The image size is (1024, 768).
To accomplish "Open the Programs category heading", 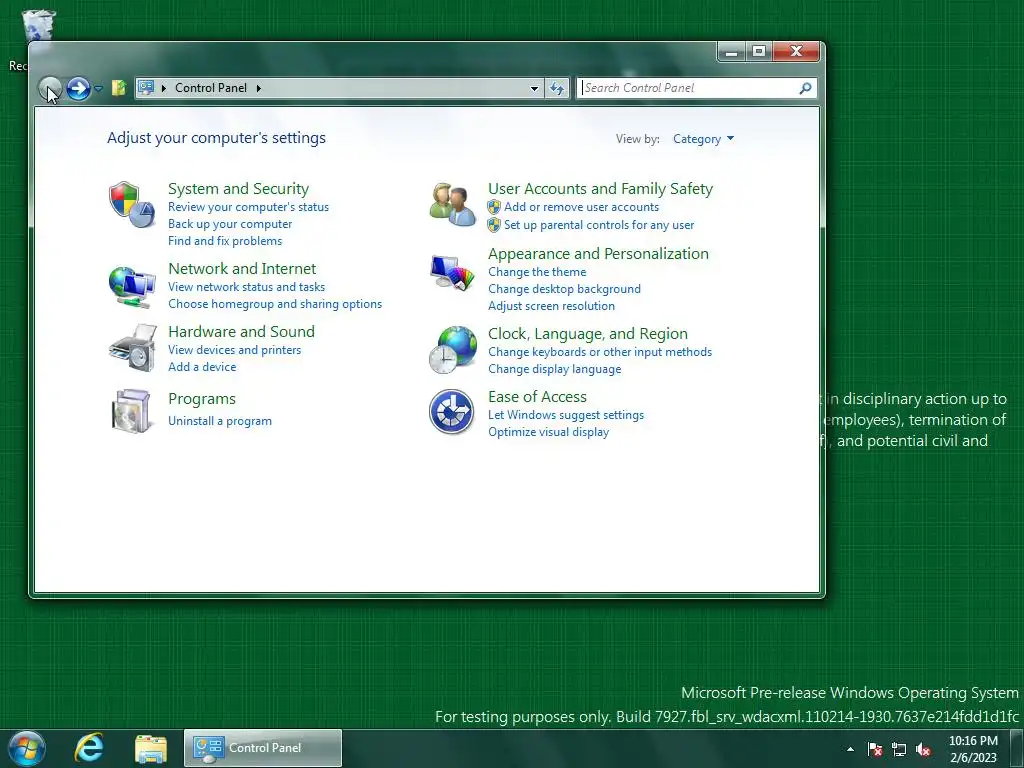I will click(202, 399).
